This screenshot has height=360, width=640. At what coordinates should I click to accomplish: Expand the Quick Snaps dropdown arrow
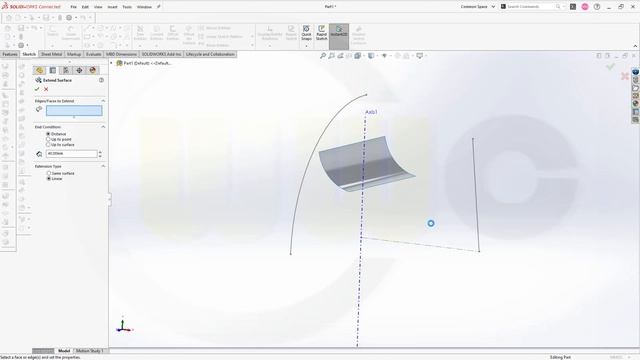pyautogui.click(x=306, y=46)
